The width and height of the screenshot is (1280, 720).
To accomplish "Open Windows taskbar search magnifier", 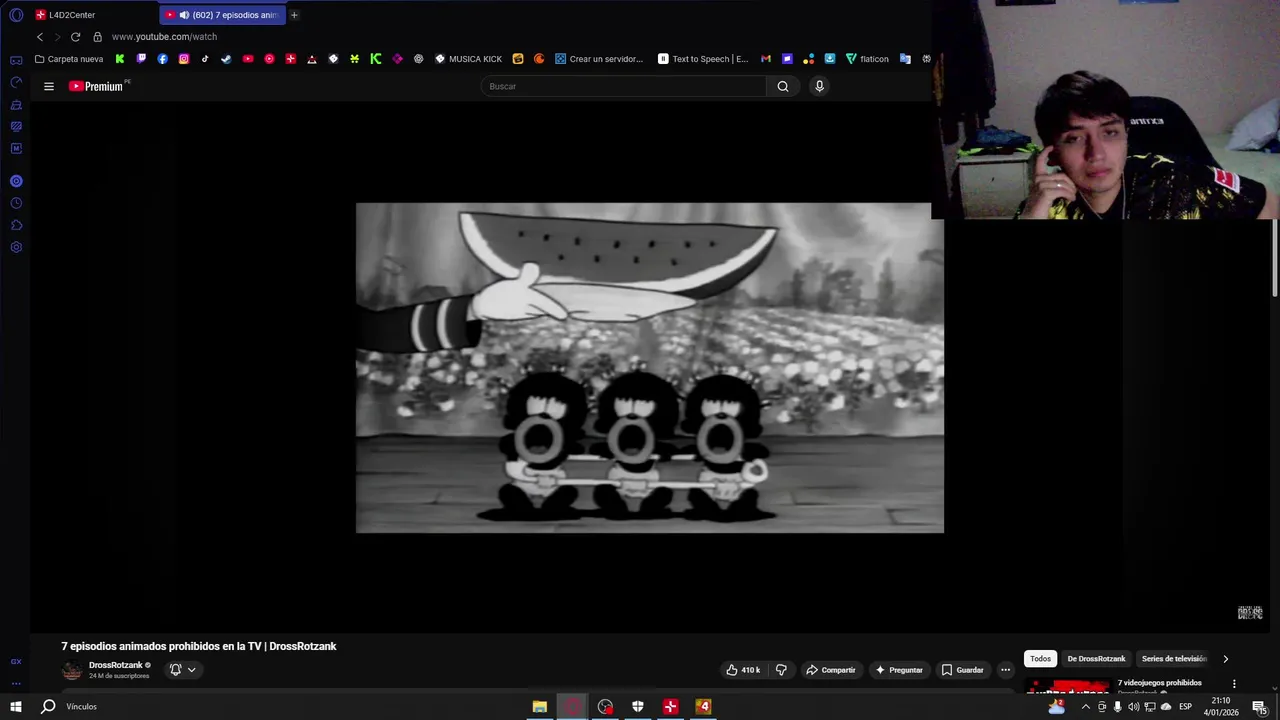I will click(x=48, y=707).
